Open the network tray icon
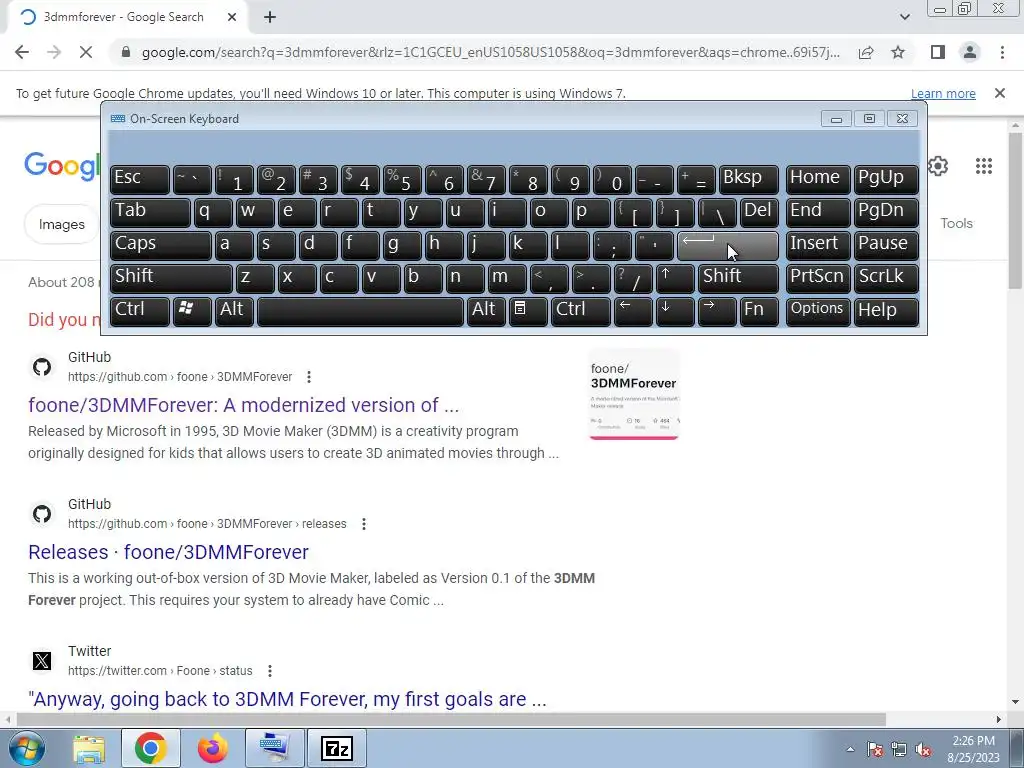This screenshot has height=768, width=1024. click(x=899, y=749)
